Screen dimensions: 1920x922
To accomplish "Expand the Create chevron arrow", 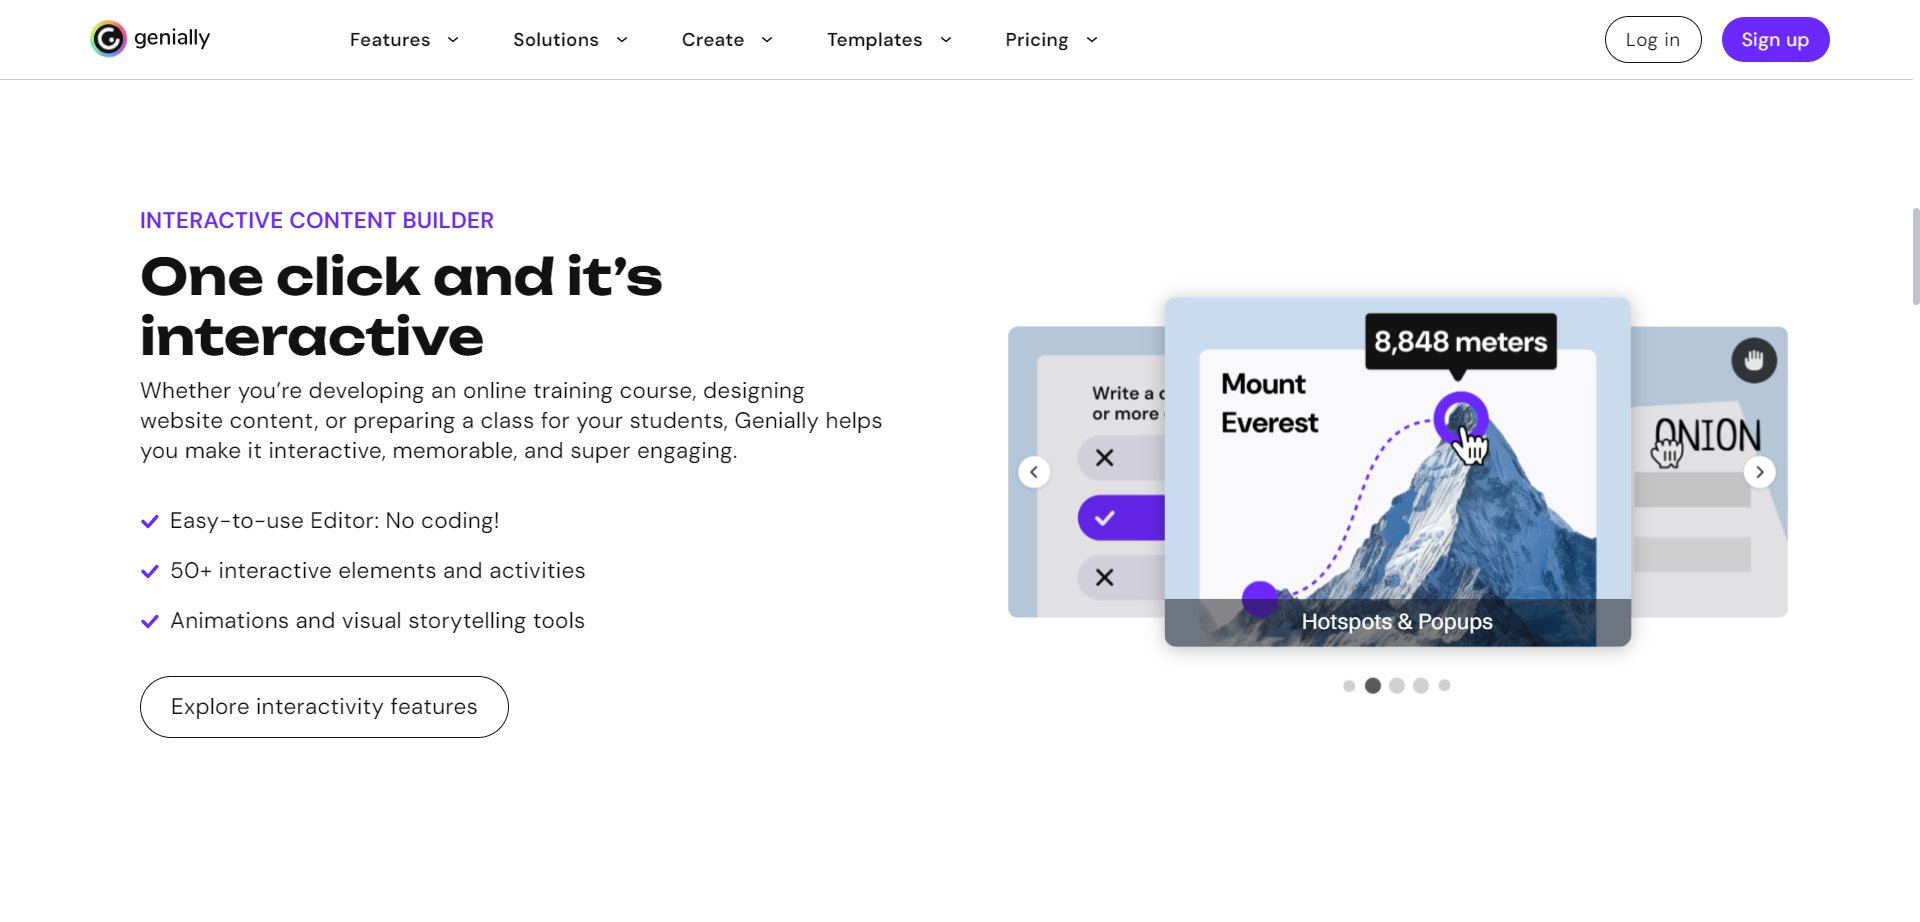I will tap(767, 40).
